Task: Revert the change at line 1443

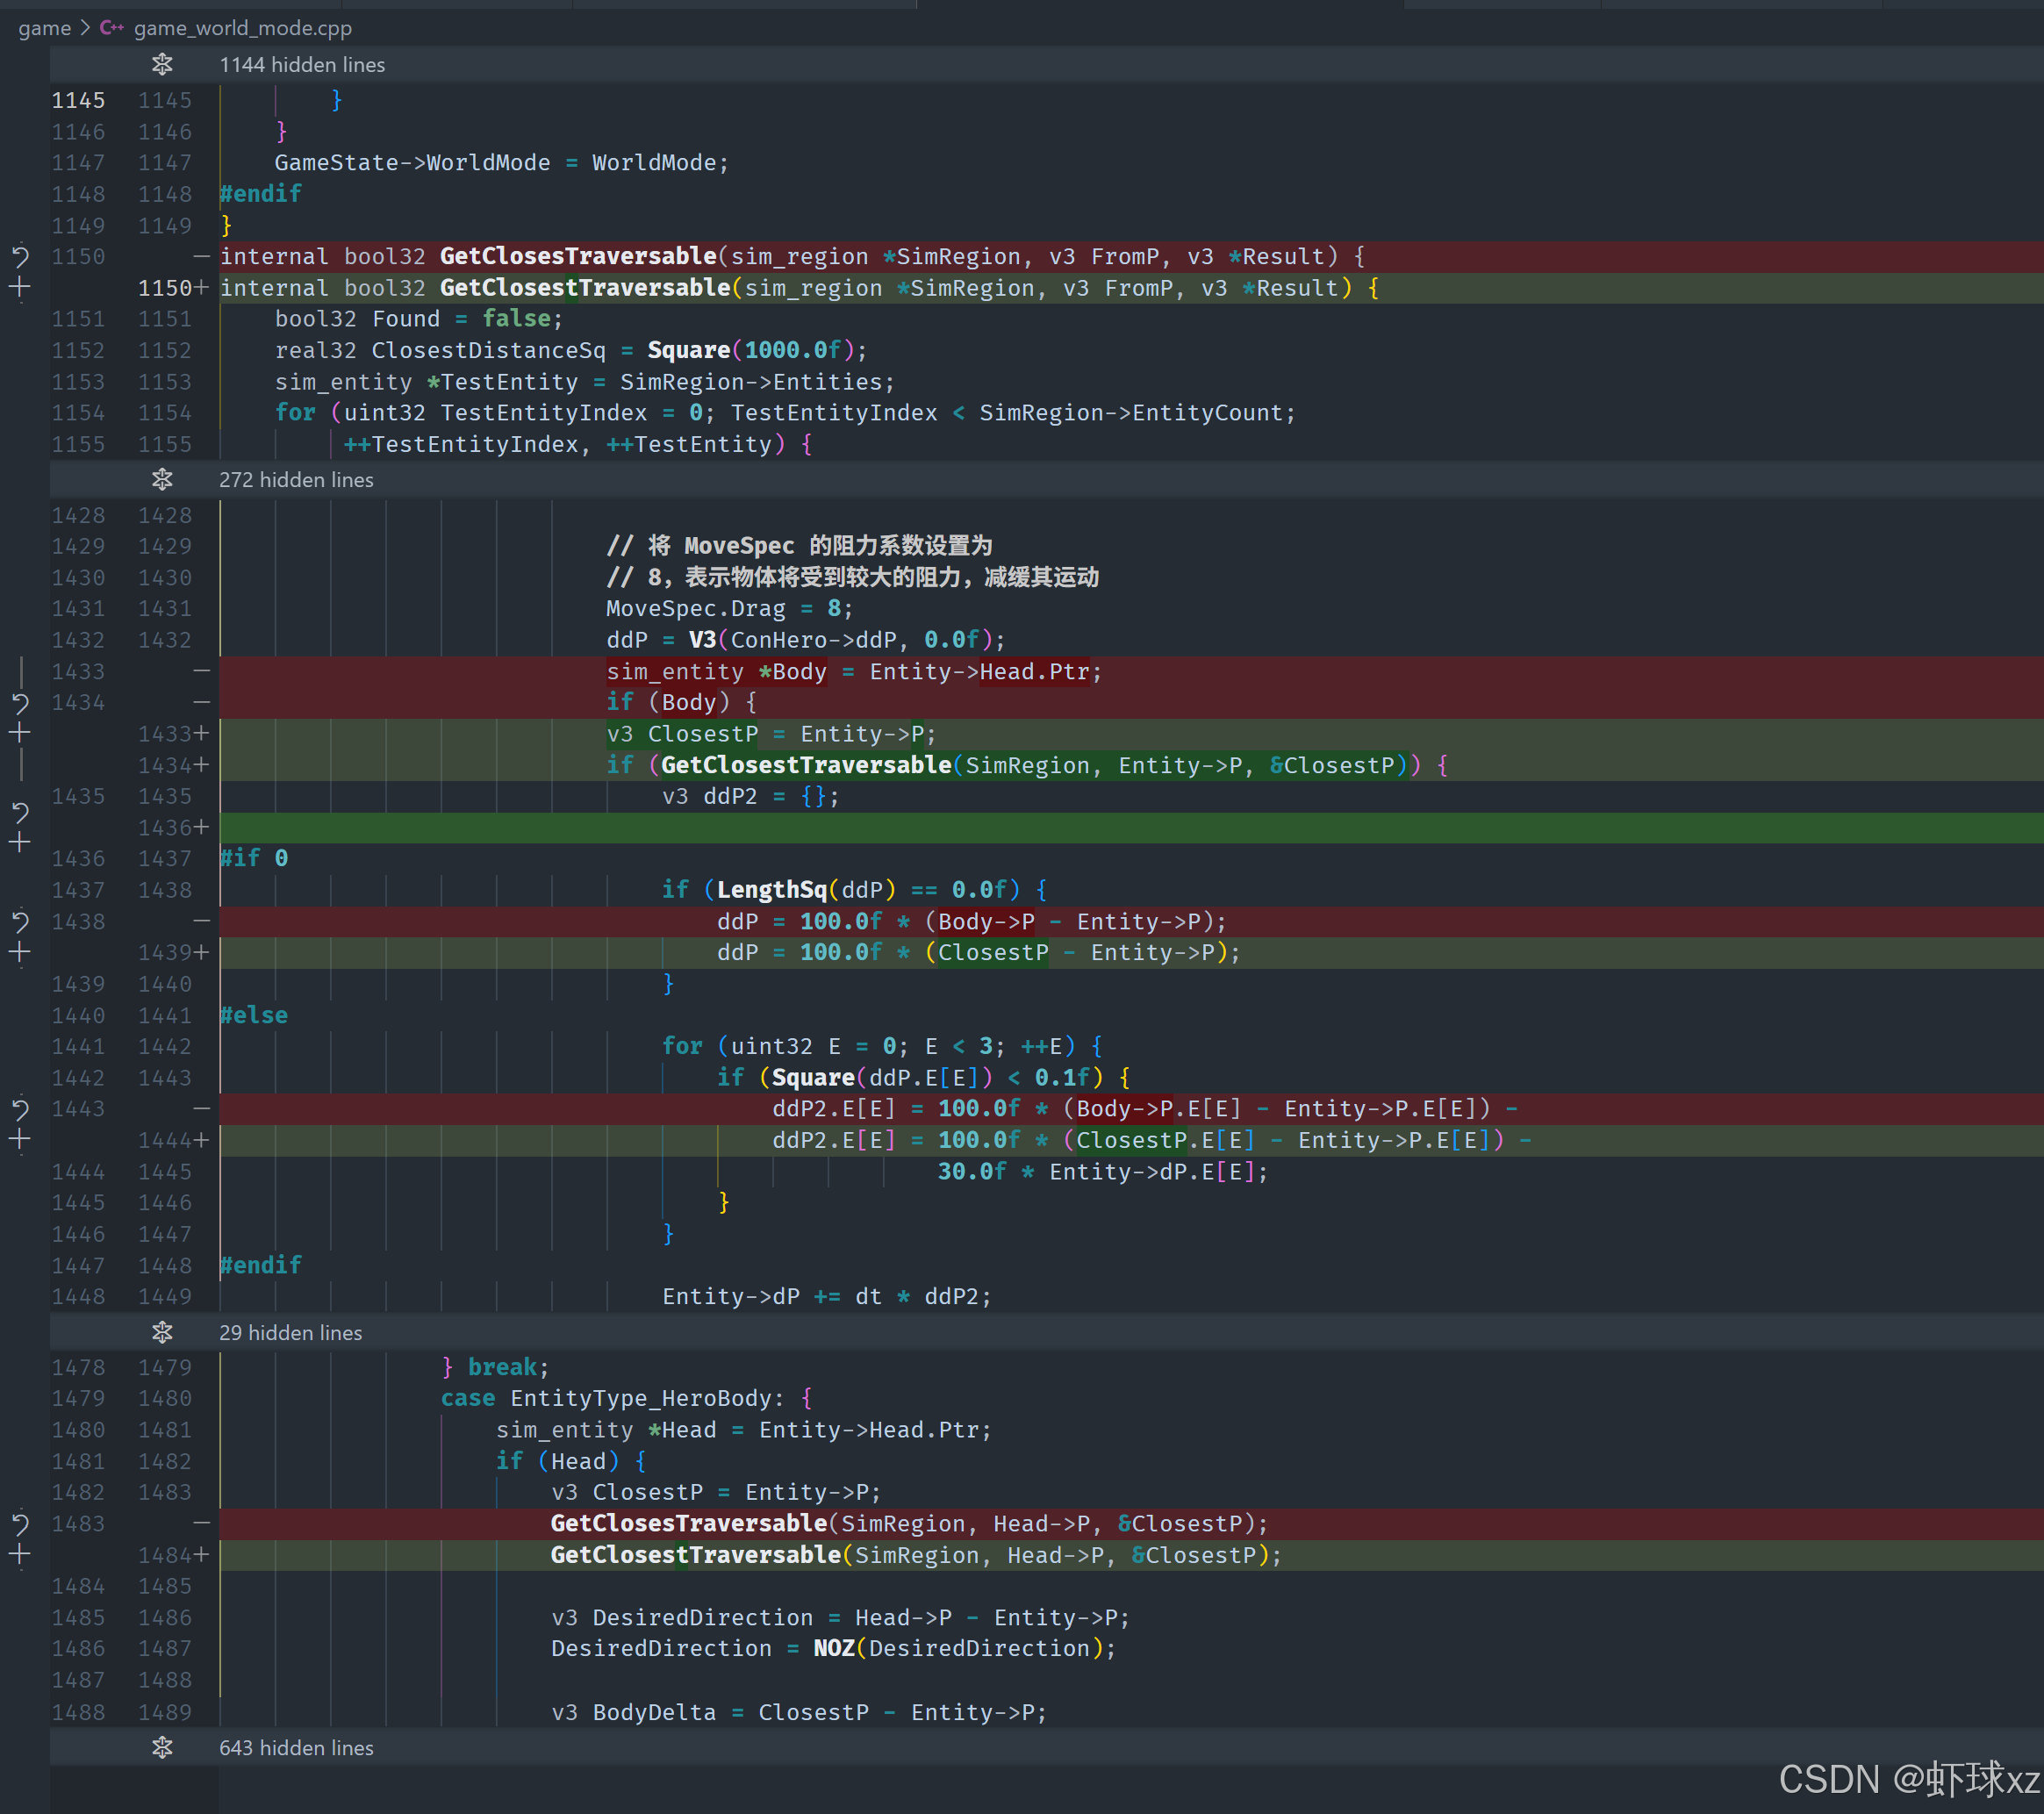Action: tap(20, 1108)
